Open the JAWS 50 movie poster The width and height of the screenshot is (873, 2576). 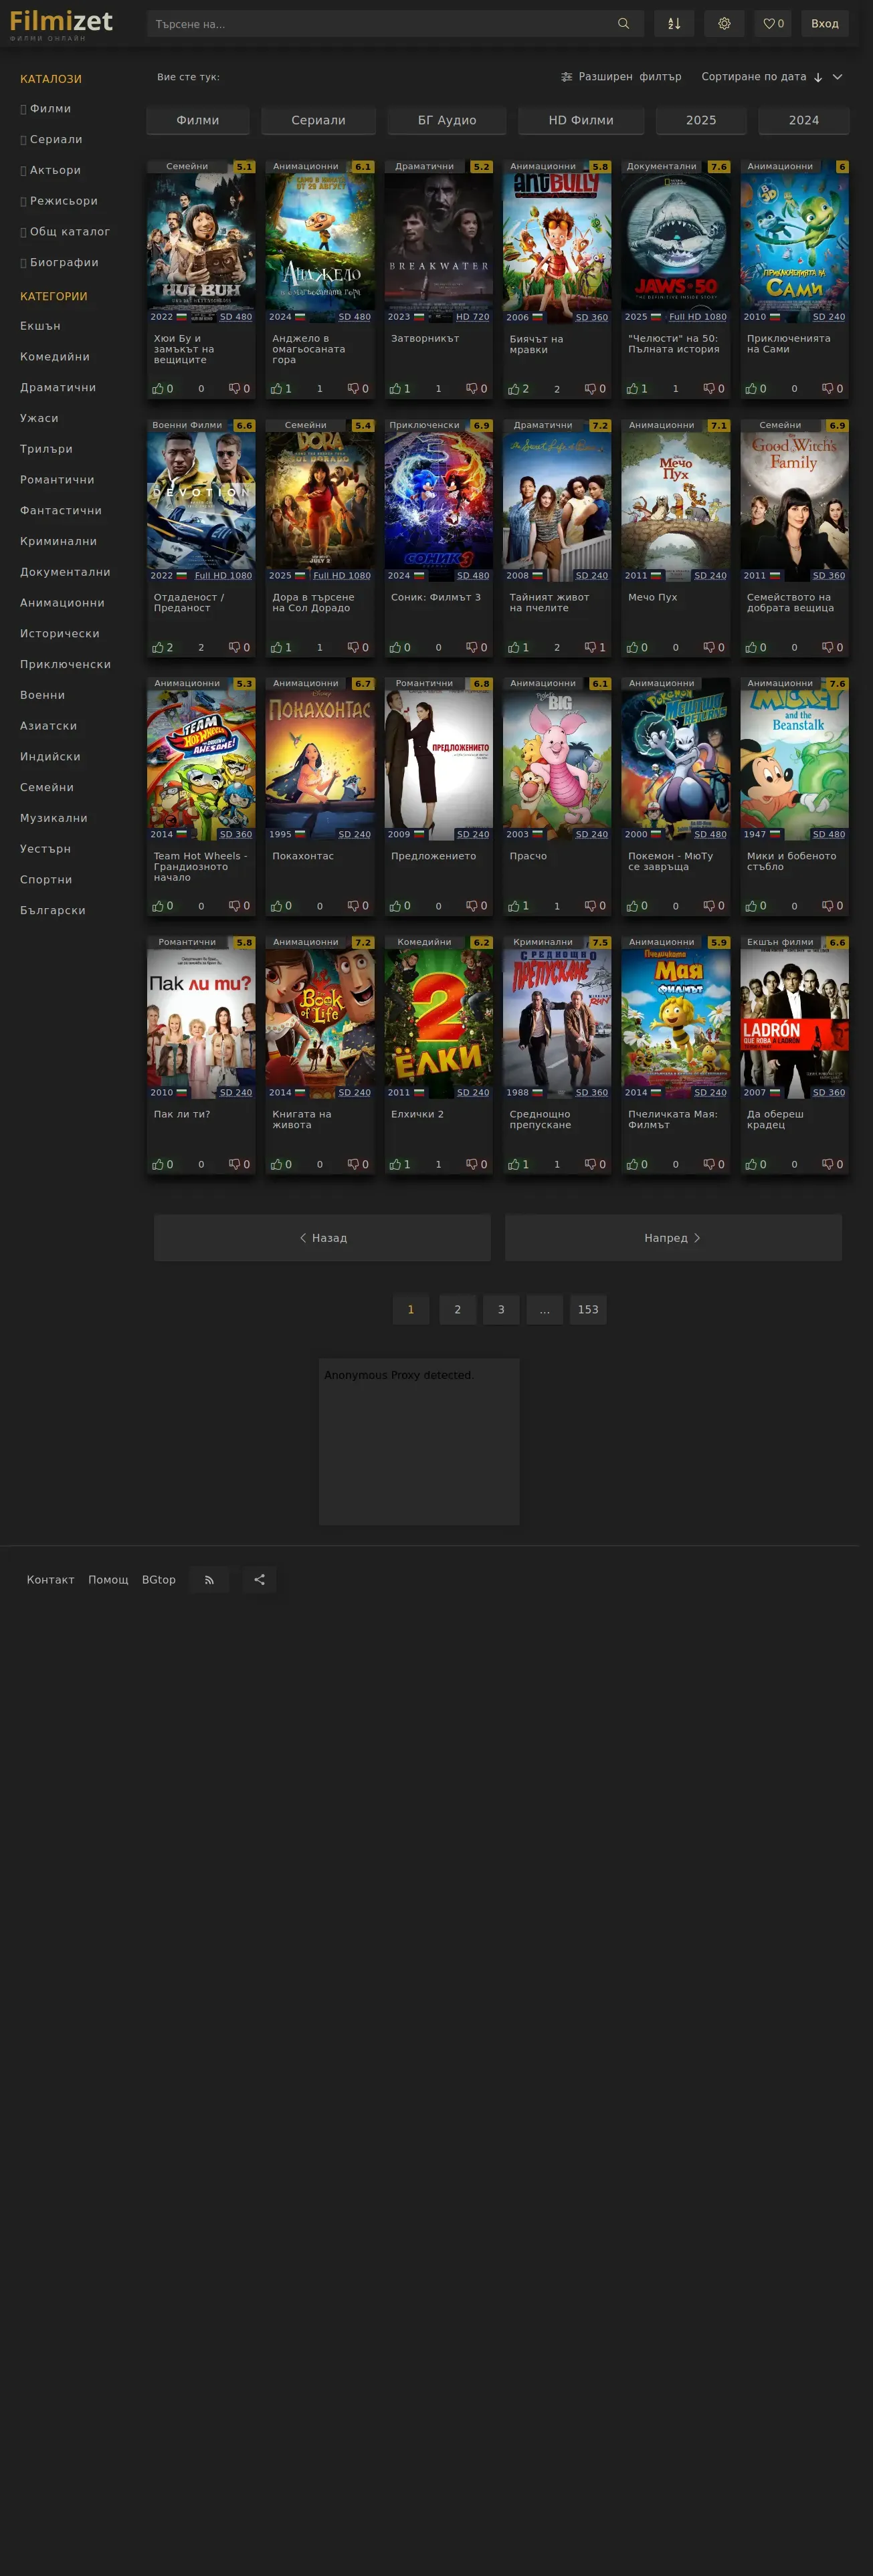(x=676, y=242)
